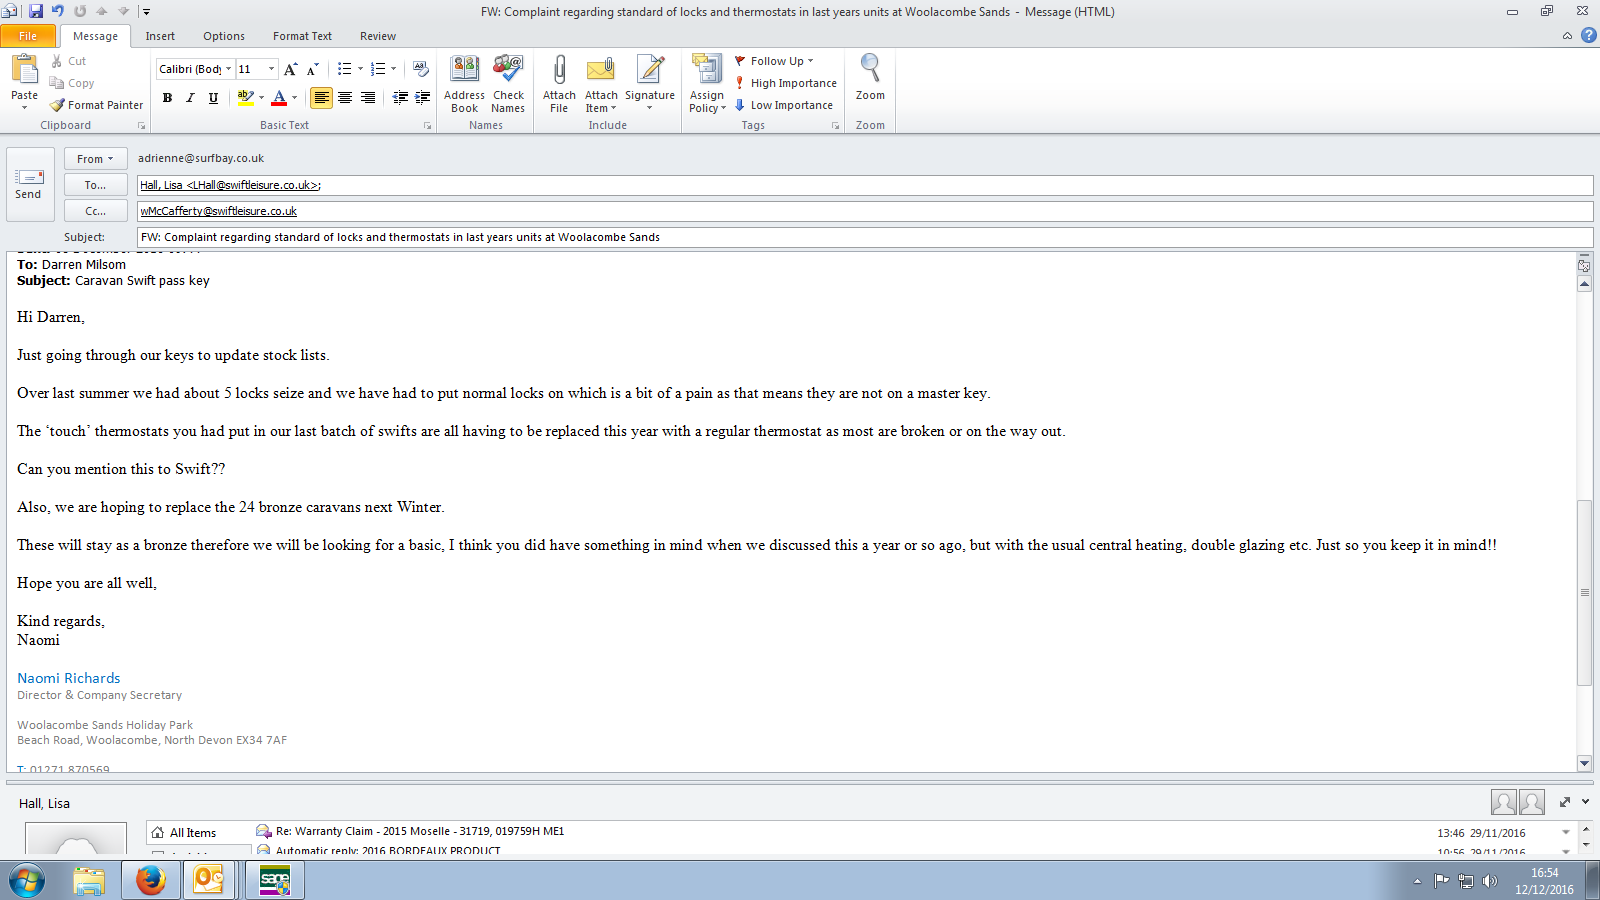Check Names of the recipients
The image size is (1600, 900).
tap(508, 84)
